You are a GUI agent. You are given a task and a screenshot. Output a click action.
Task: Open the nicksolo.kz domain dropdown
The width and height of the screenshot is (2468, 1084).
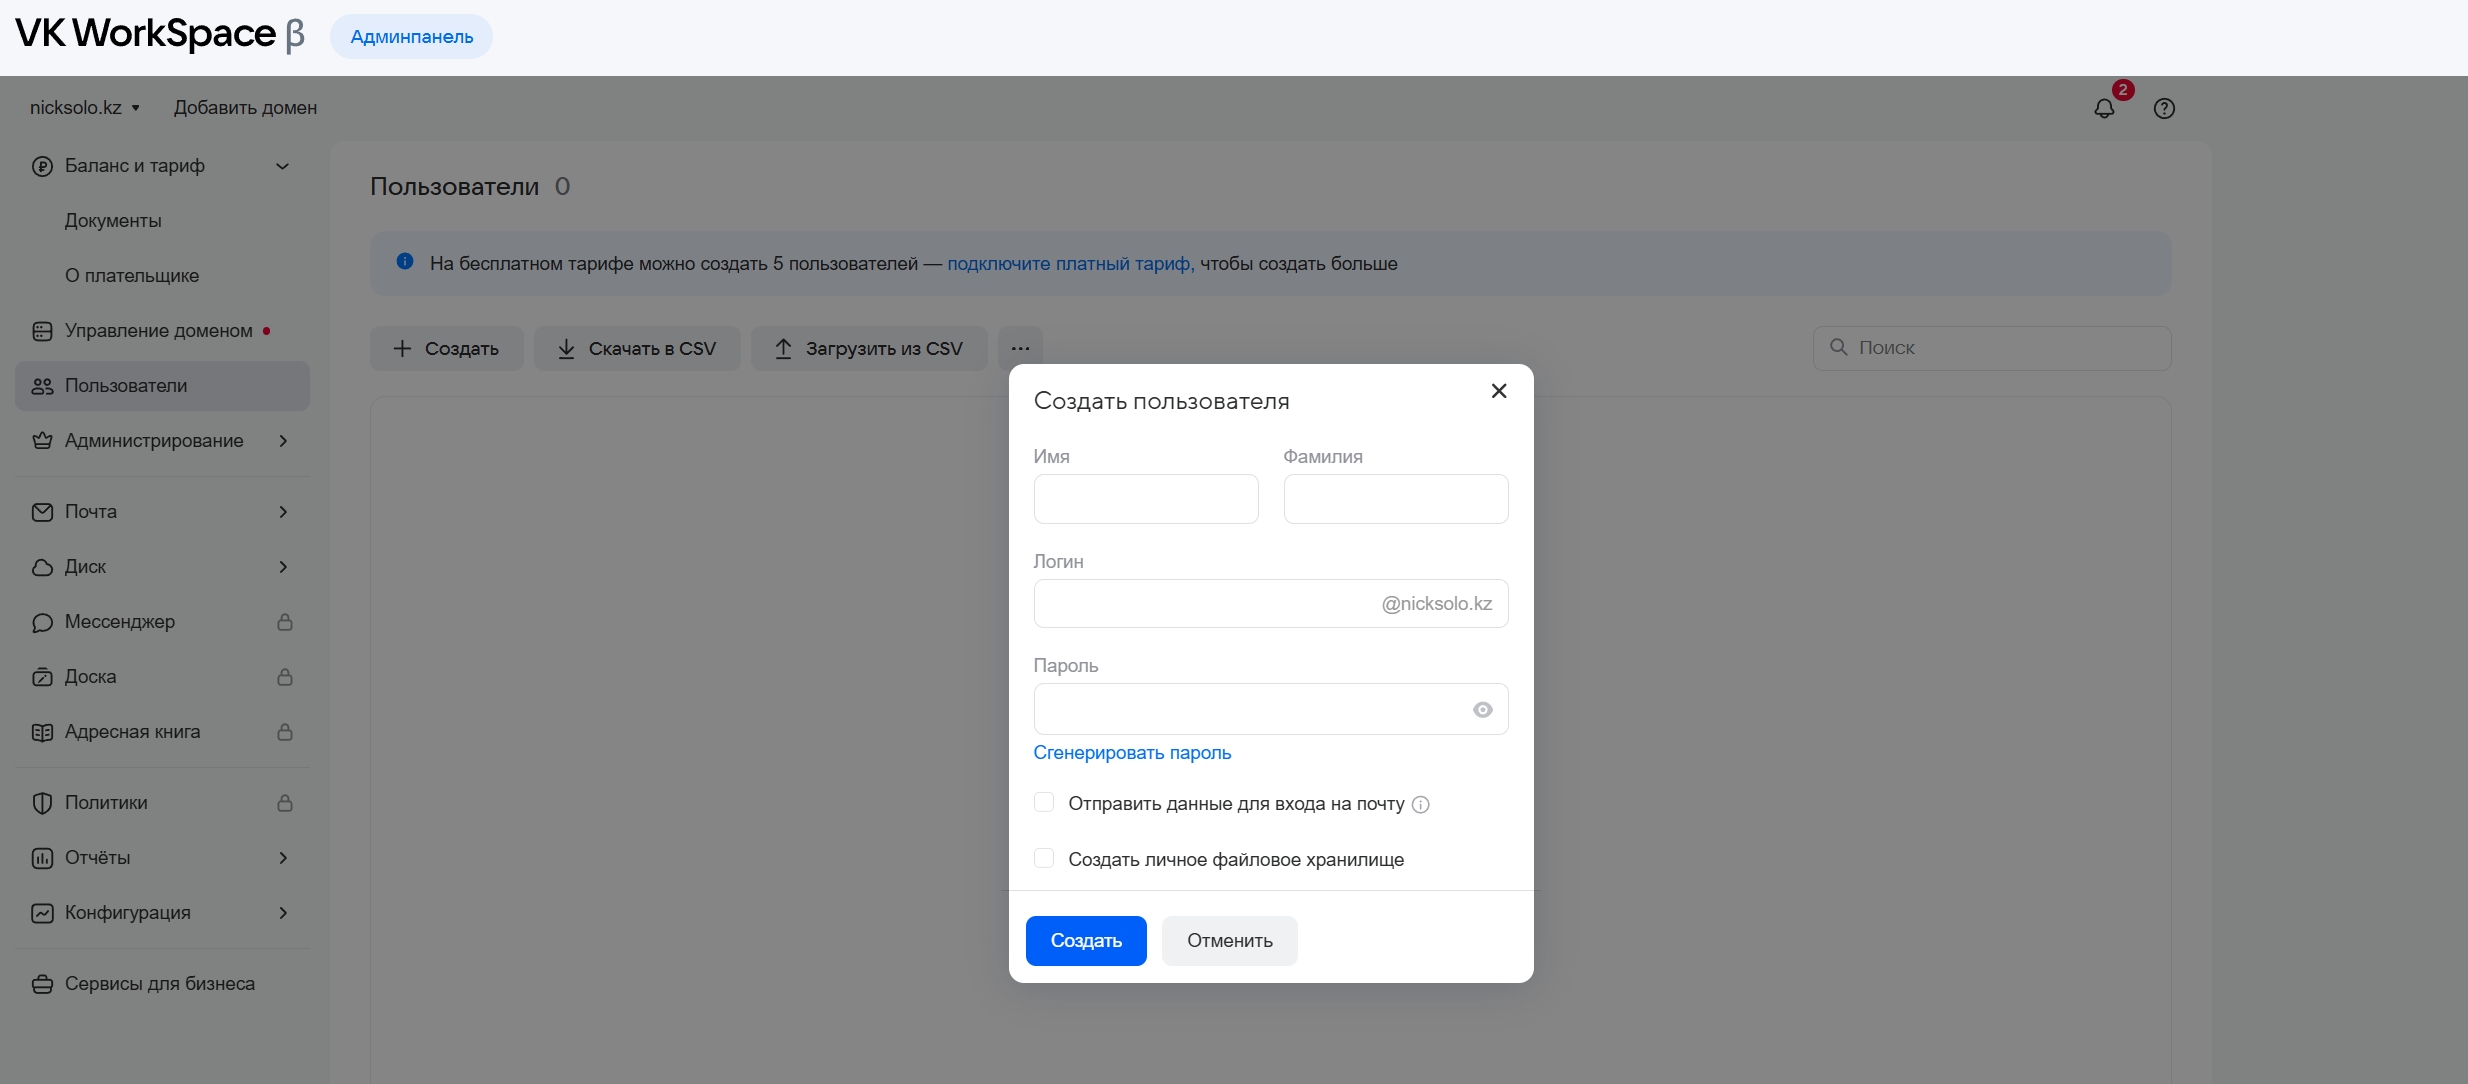pyautogui.click(x=85, y=108)
